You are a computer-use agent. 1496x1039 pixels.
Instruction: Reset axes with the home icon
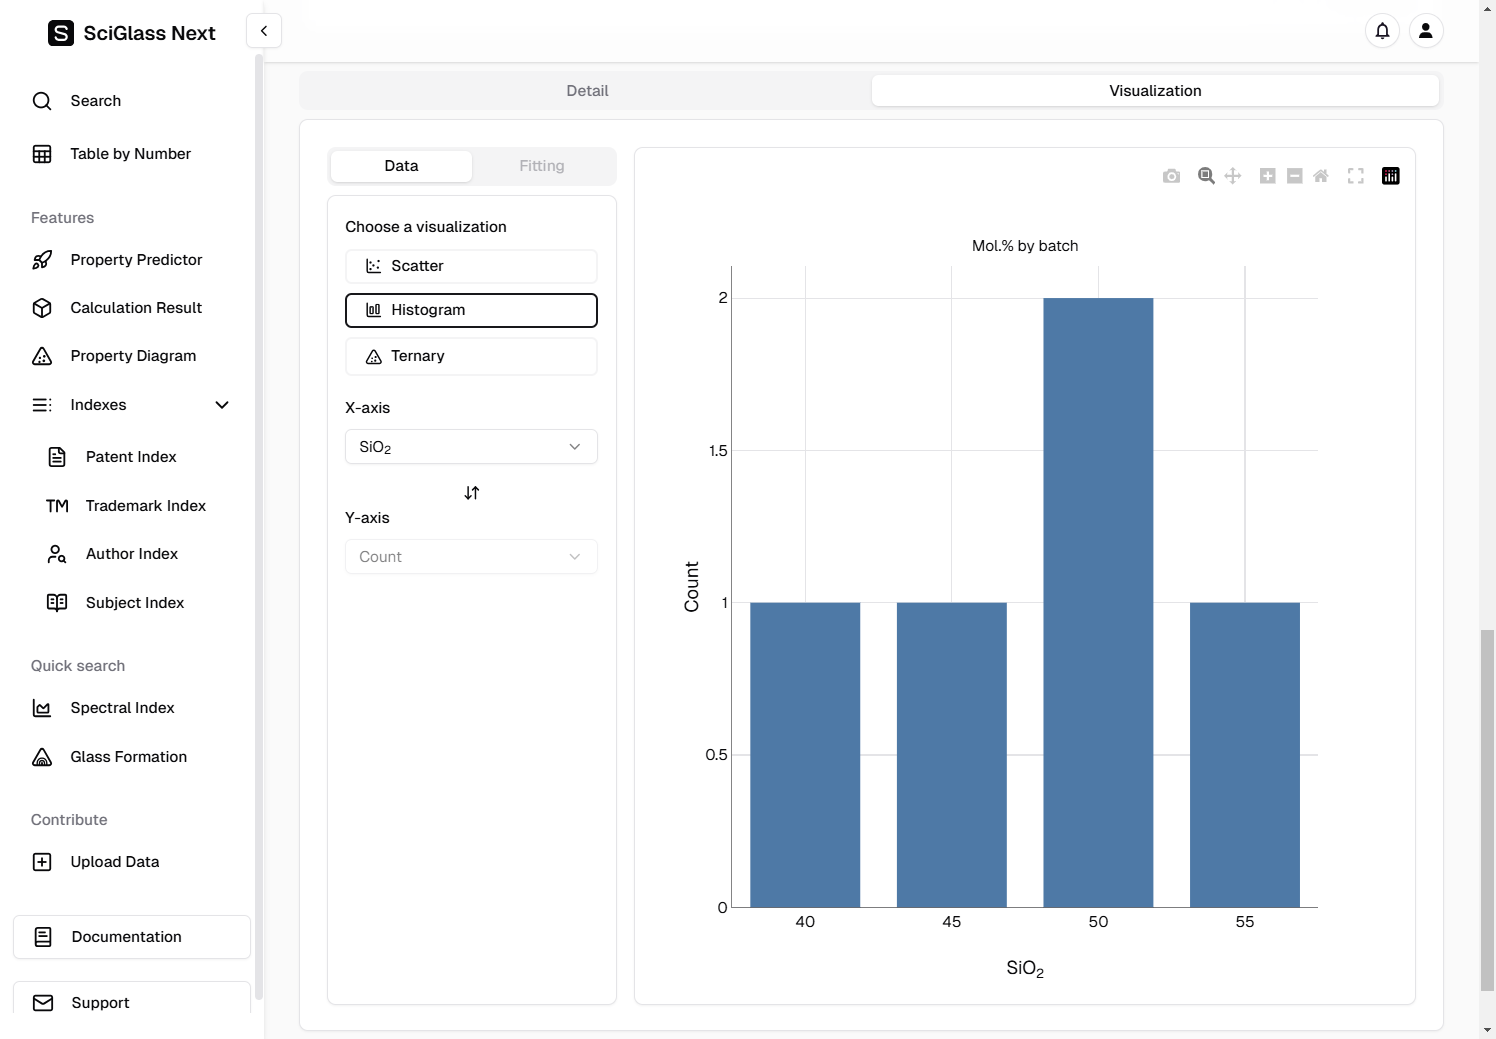[x=1321, y=176]
